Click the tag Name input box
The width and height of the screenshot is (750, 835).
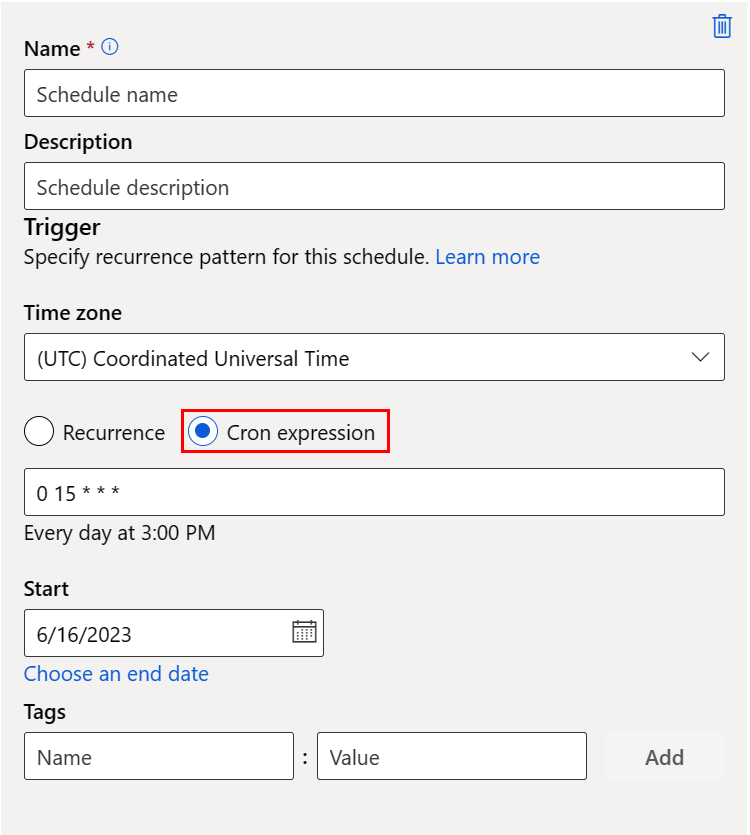pyautogui.click(x=159, y=756)
